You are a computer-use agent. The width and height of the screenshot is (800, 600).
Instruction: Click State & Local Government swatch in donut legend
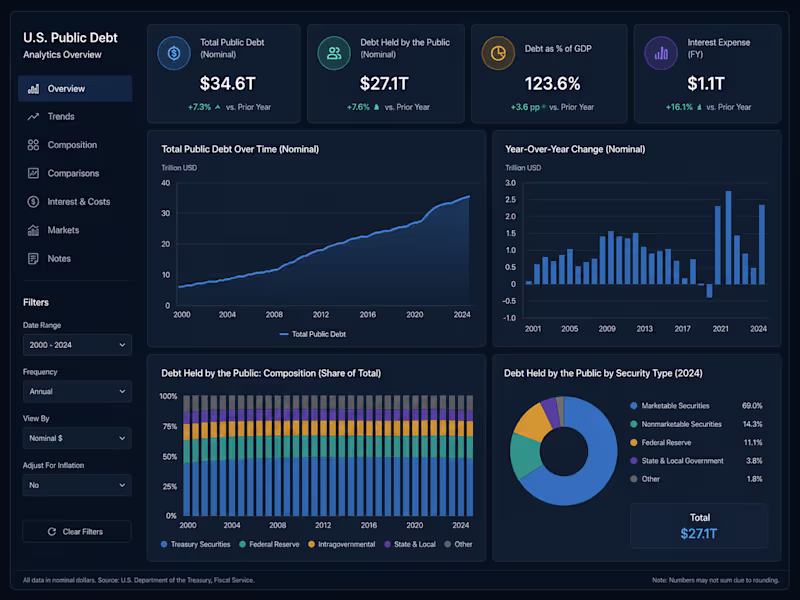(634, 461)
